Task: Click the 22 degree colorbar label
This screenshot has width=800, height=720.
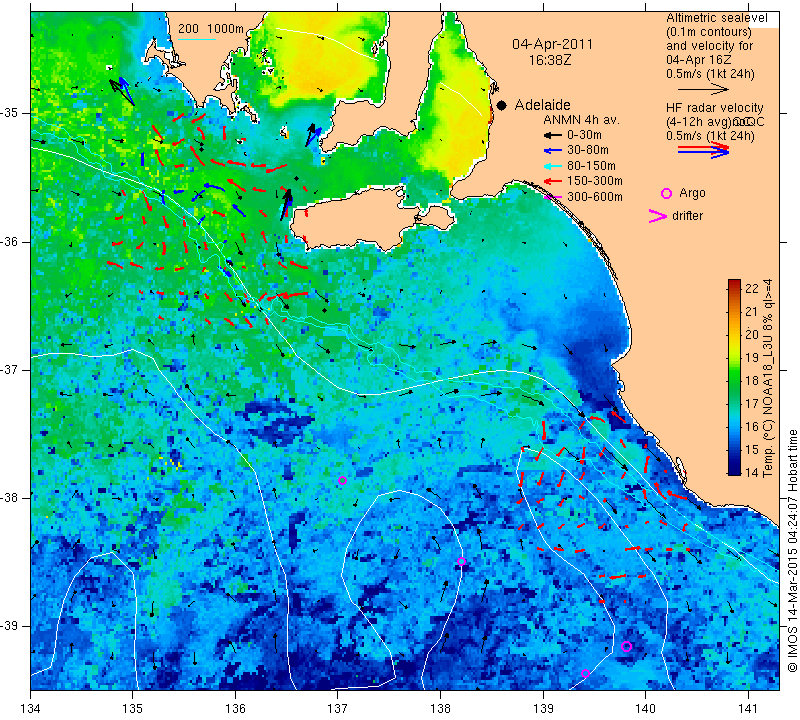Action: point(752,288)
